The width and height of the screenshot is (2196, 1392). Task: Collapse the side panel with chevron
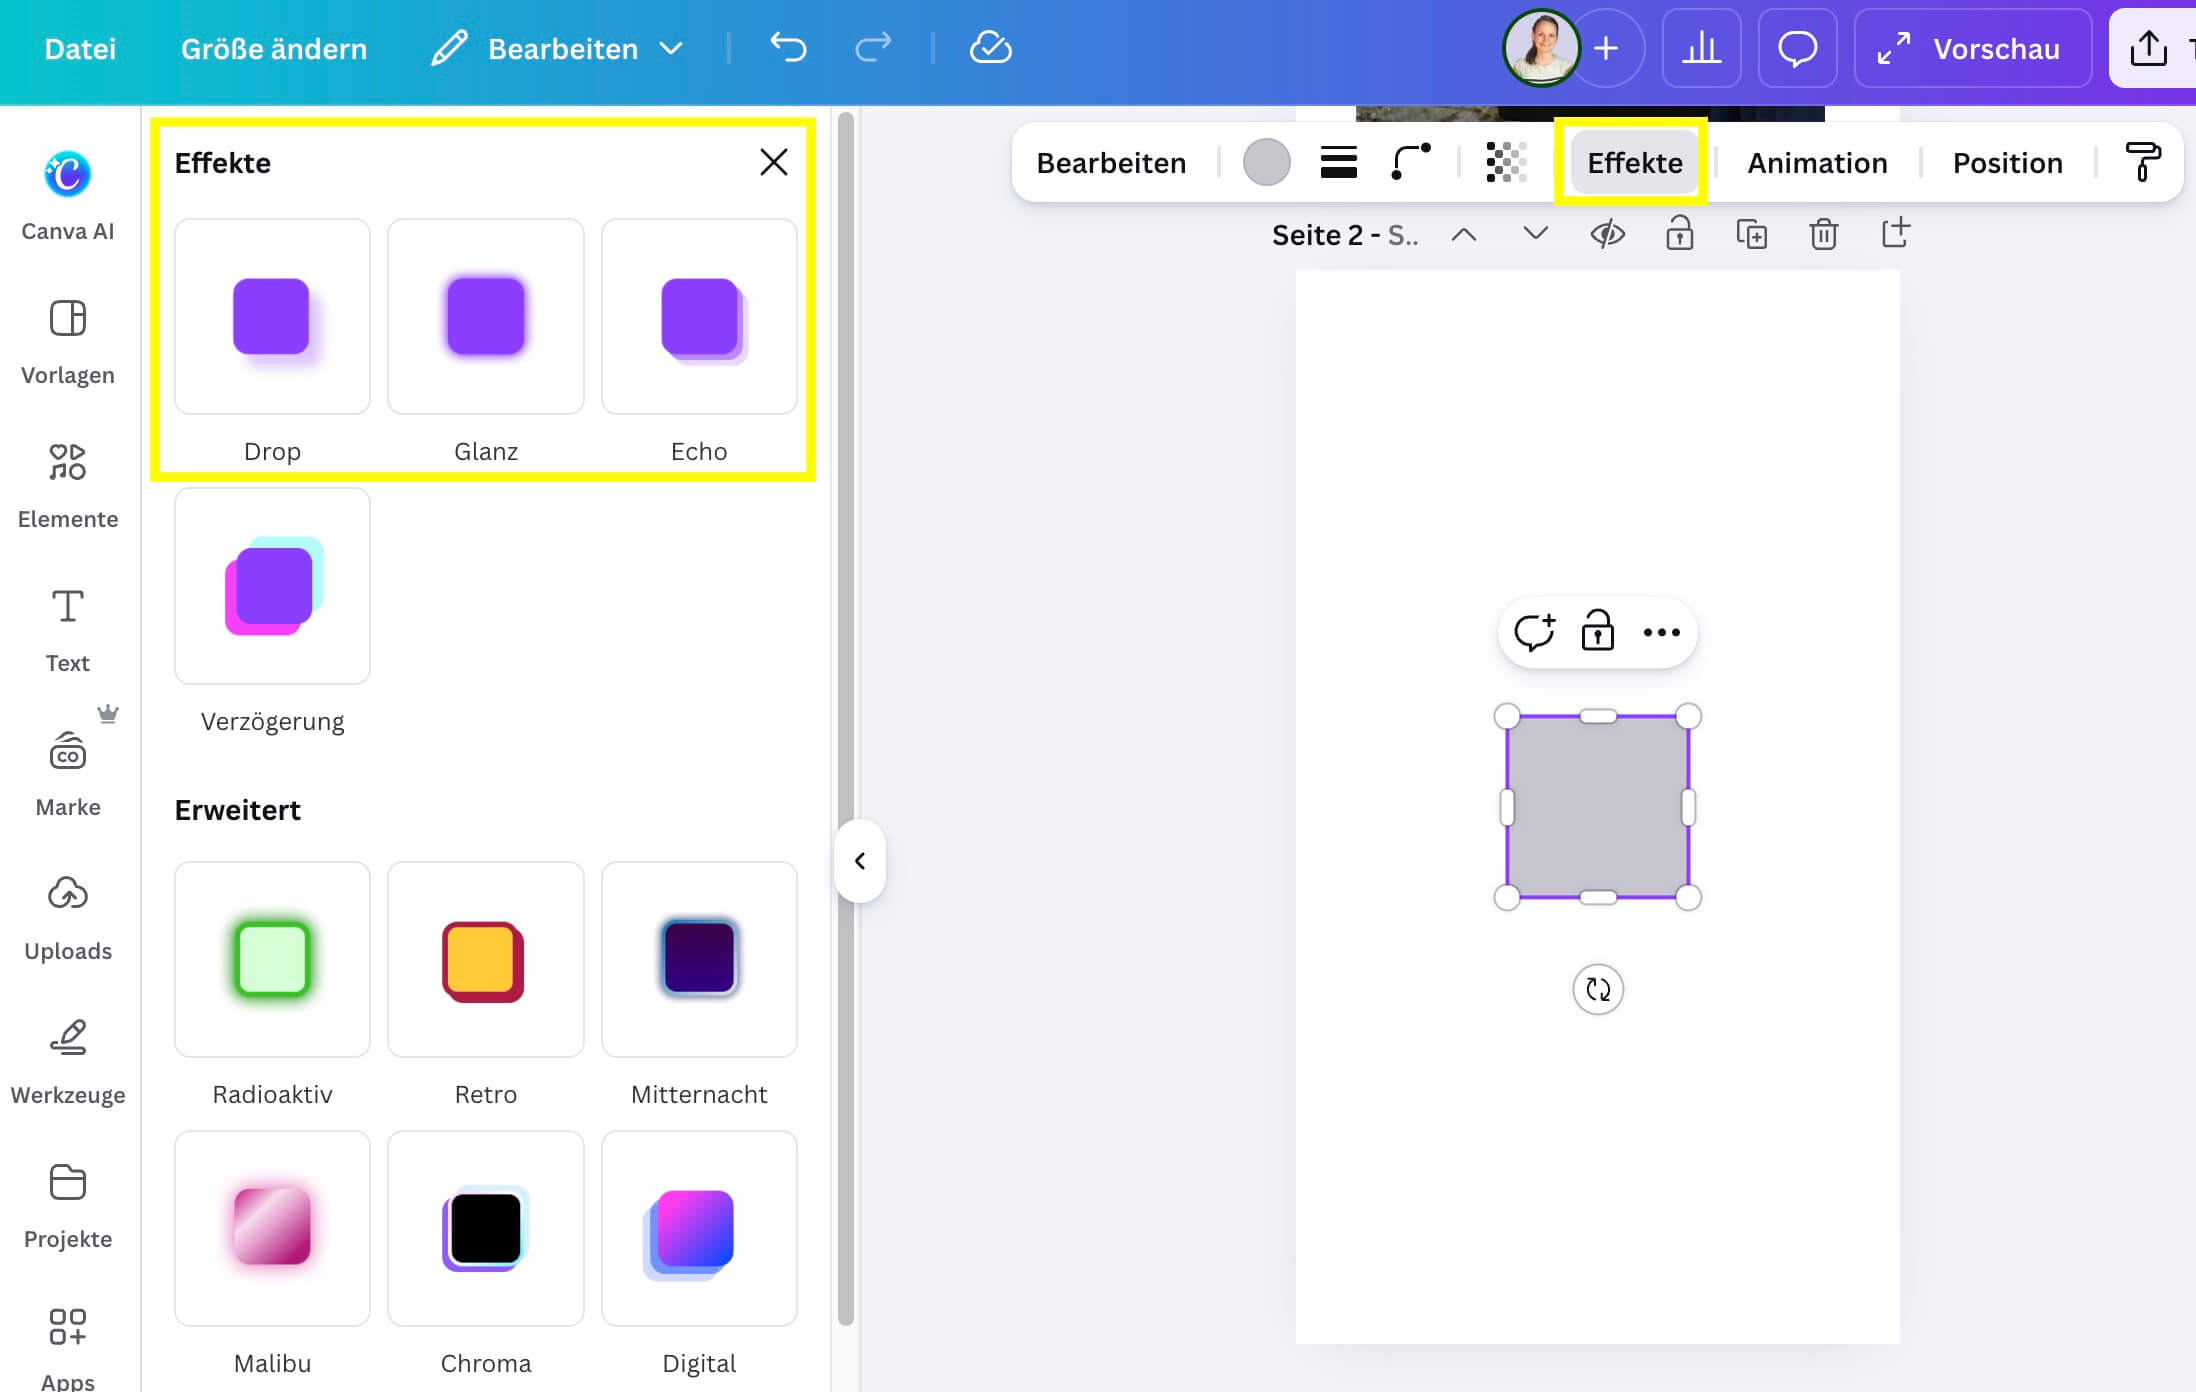(x=860, y=861)
